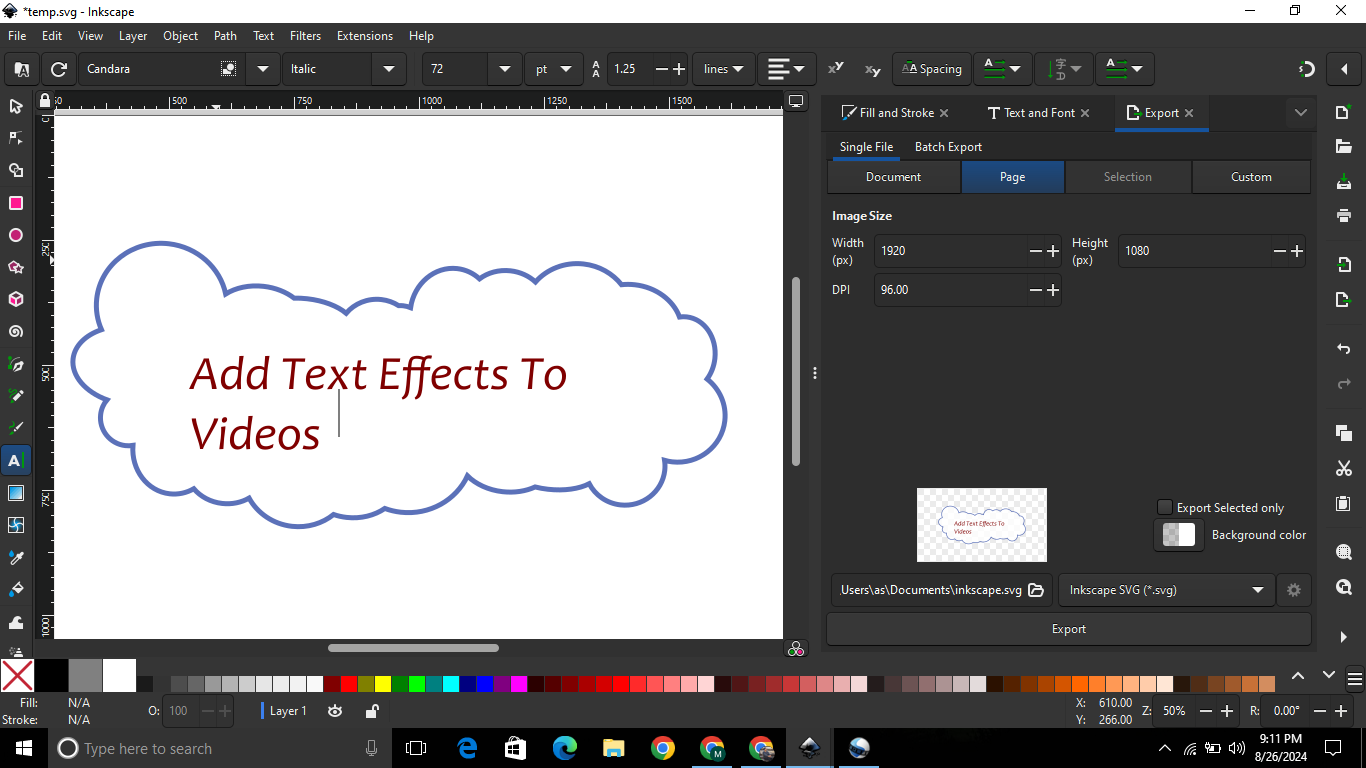Toggle Layer 1 visibility eye icon
1366x768 pixels.
click(335, 711)
